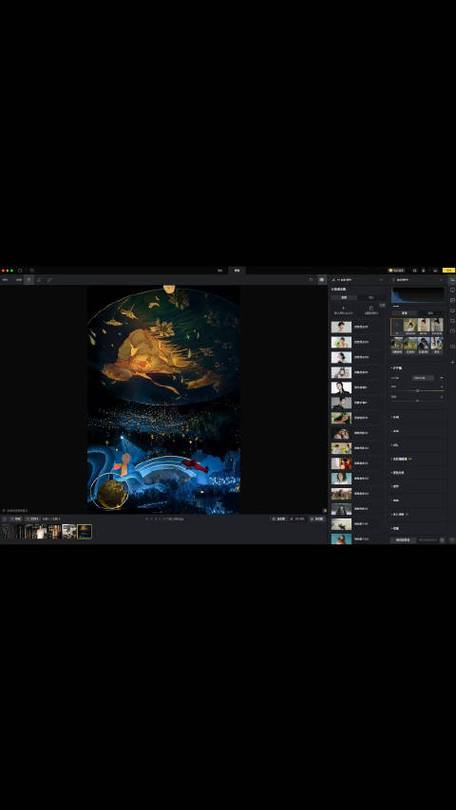The width and height of the screenshot is (456, 810).
Task: Click the highlighted view-mode icon above the canvas
Action: (x=322, y=279)
